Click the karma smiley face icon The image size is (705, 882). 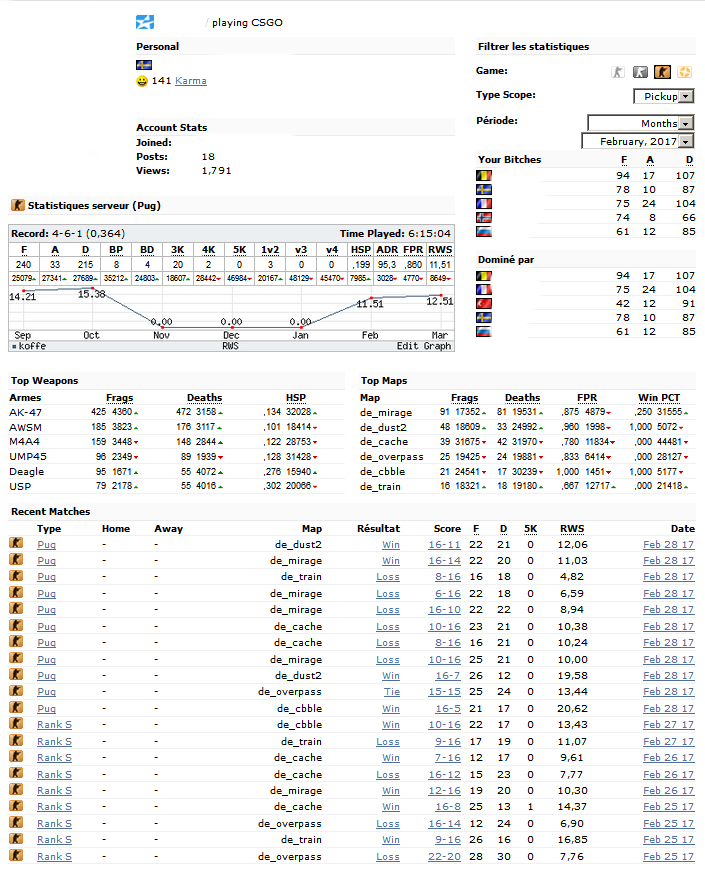pos(142,81)
